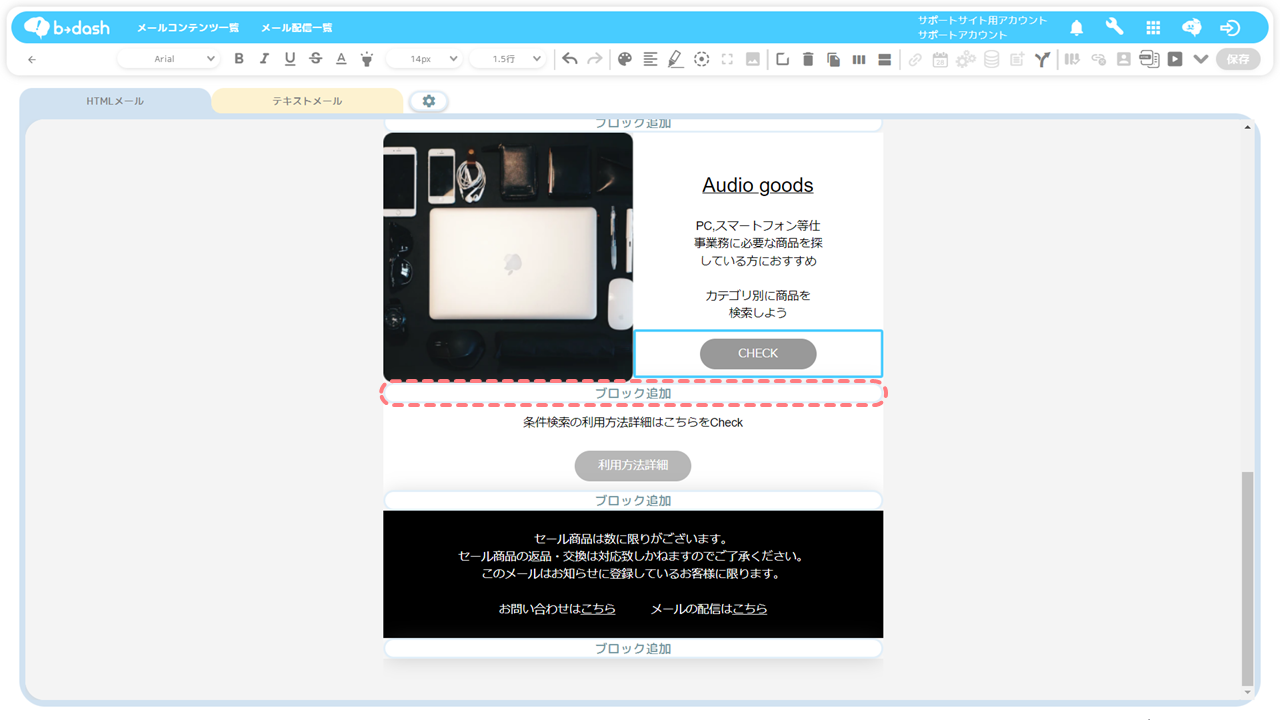Click the dotted circle target icon
The width and height of the screenshot is (1280, 720).
pos(702,59)
